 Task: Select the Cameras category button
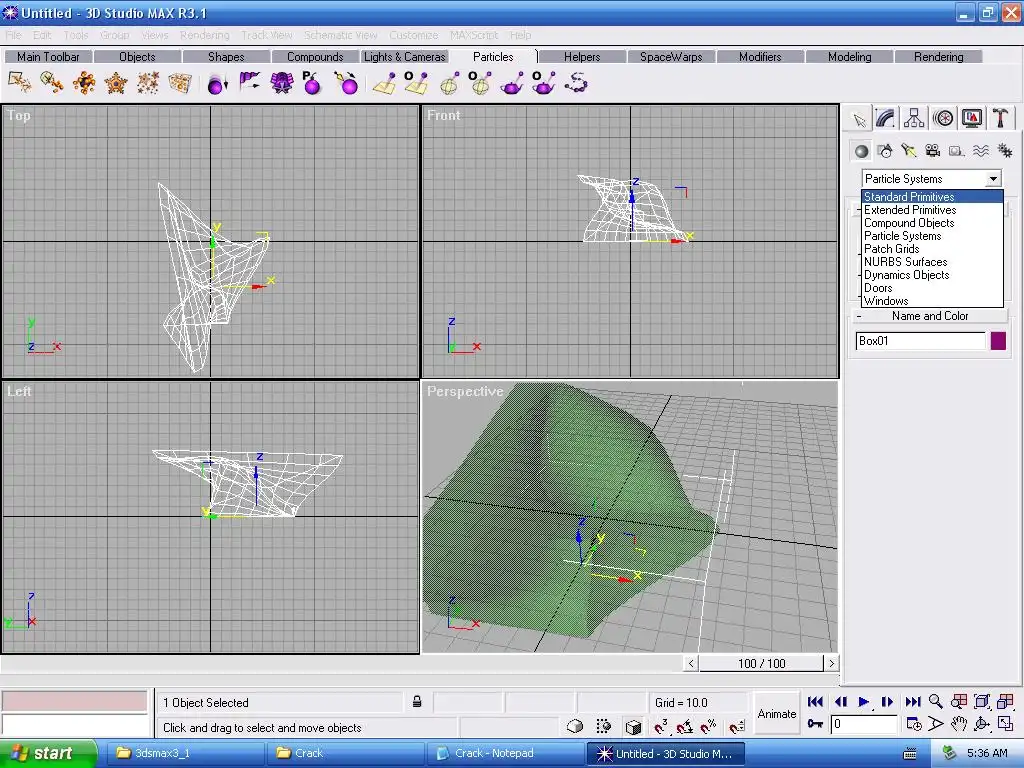(x=933, y=152)
